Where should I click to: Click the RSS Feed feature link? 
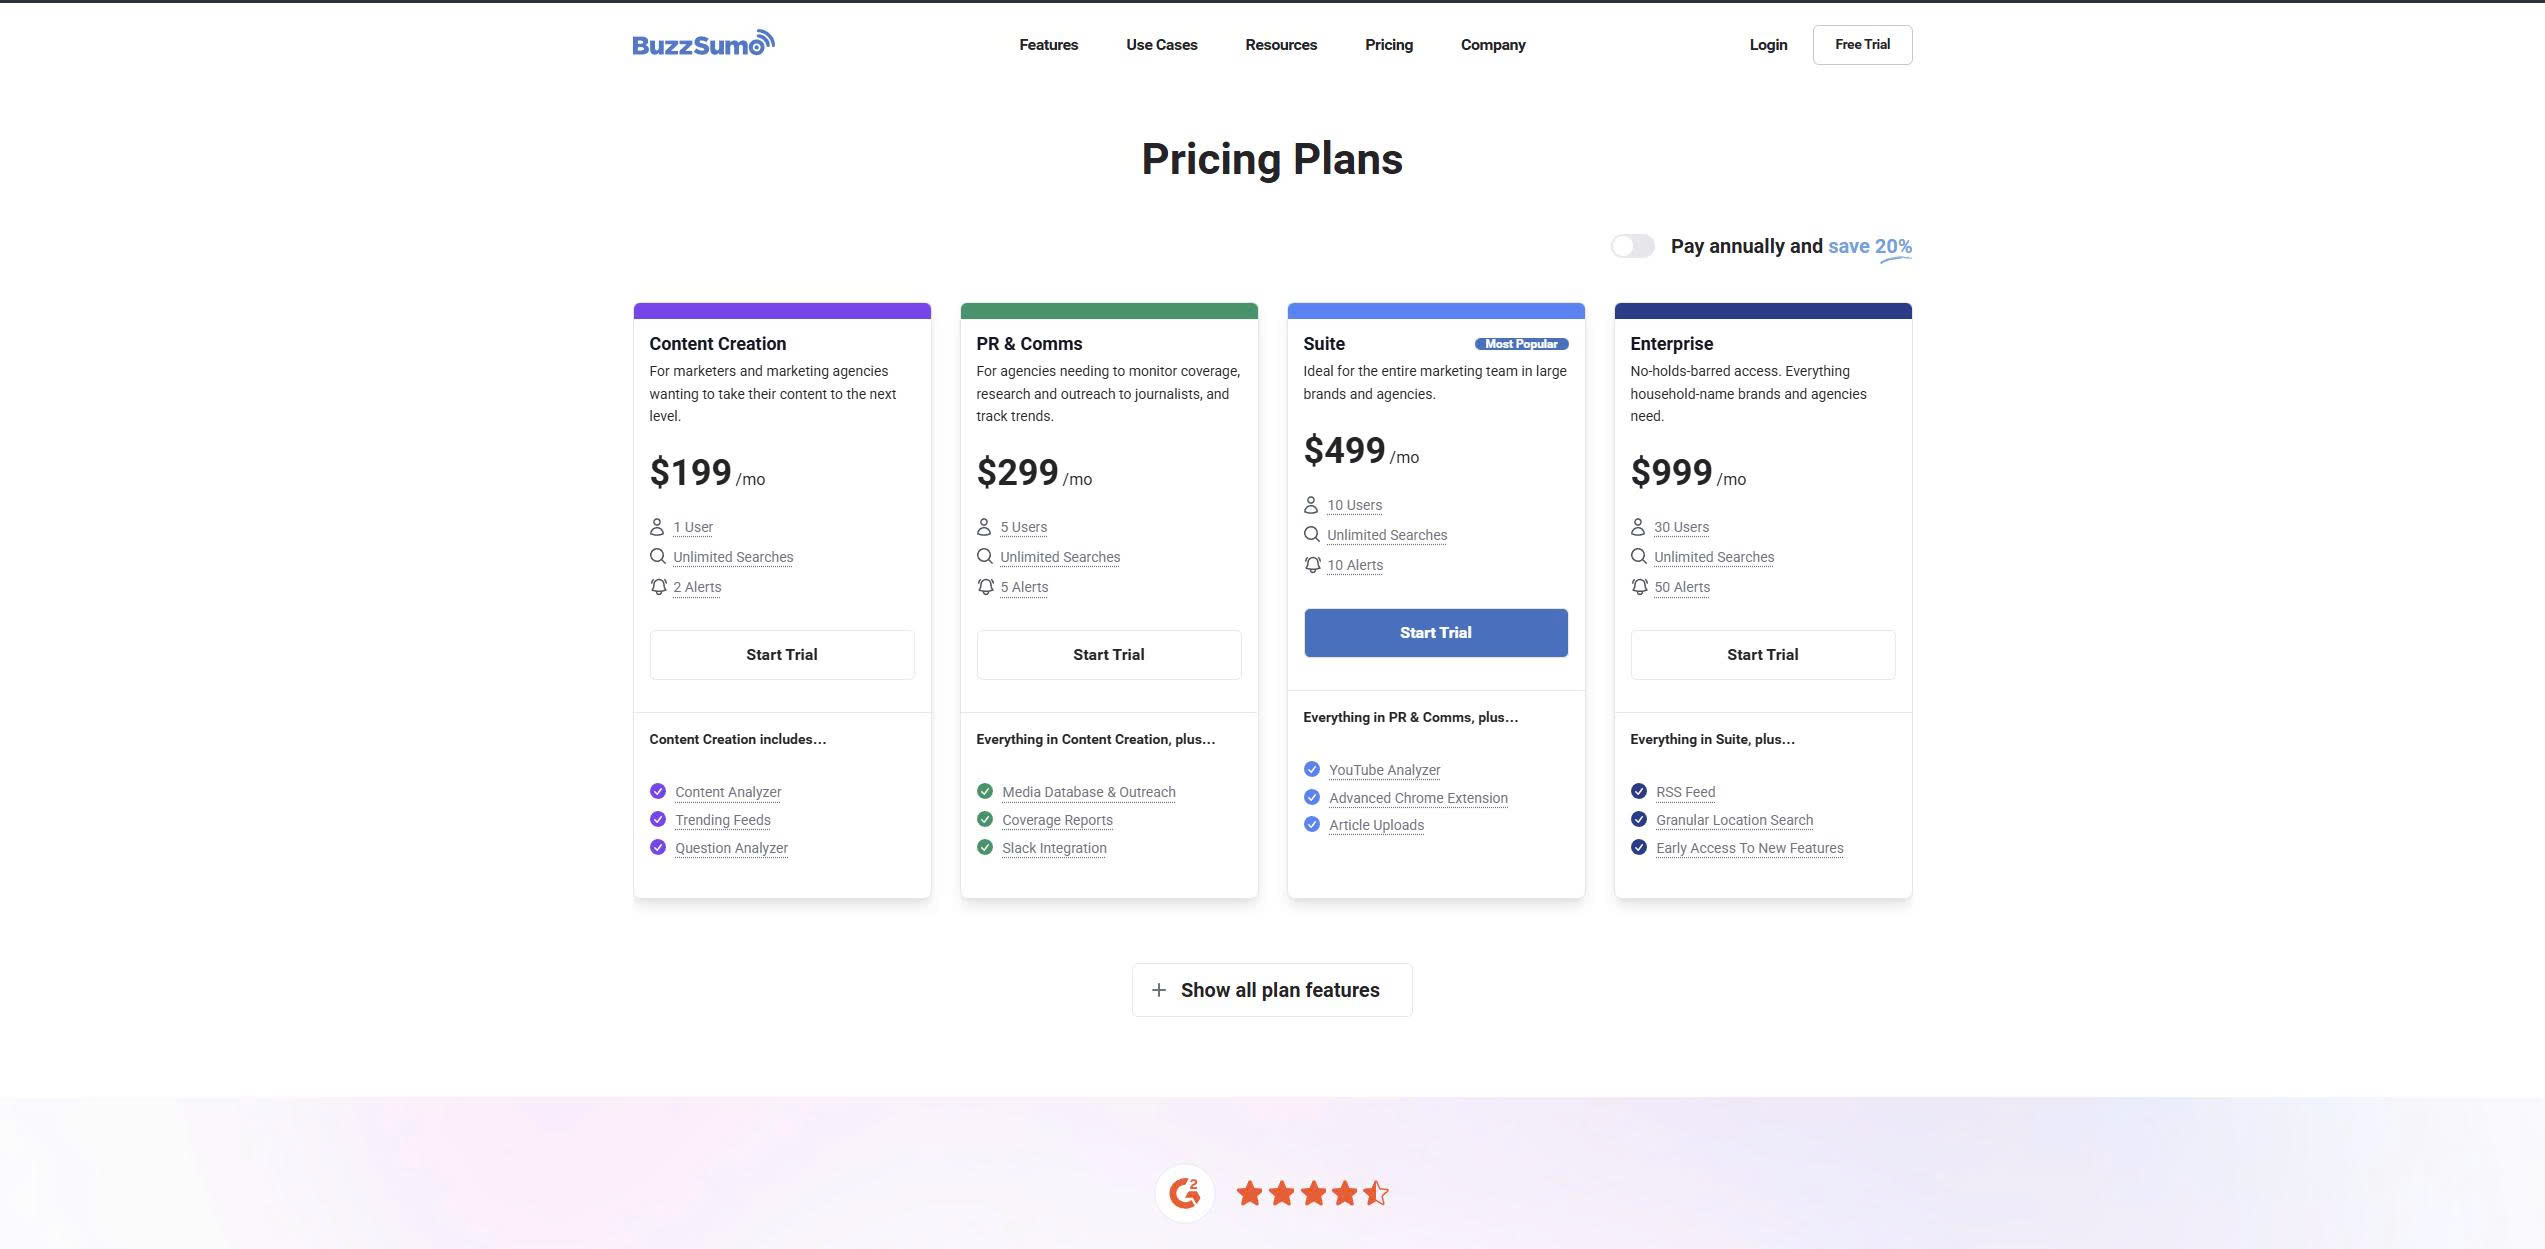click(1685, 792)
